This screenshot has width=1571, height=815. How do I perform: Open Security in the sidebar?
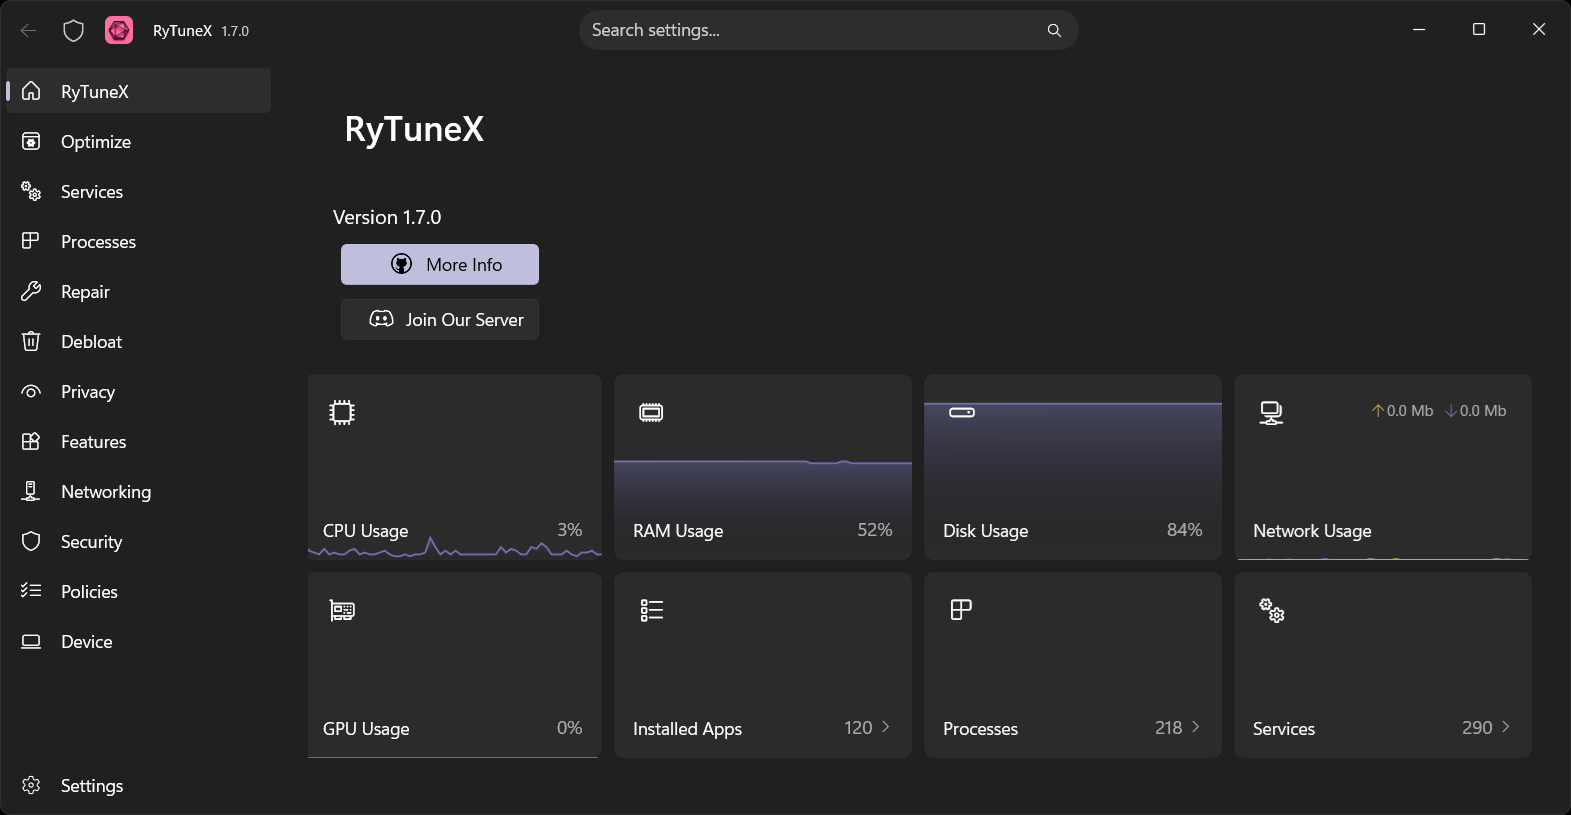(138, 541)
